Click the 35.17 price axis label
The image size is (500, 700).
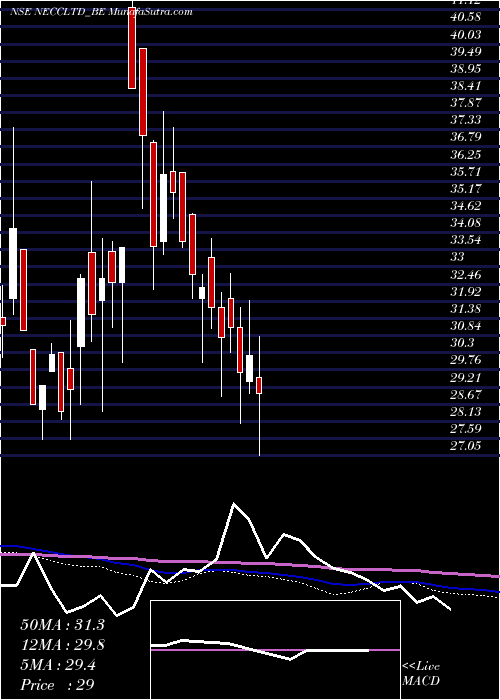(467, 189)
